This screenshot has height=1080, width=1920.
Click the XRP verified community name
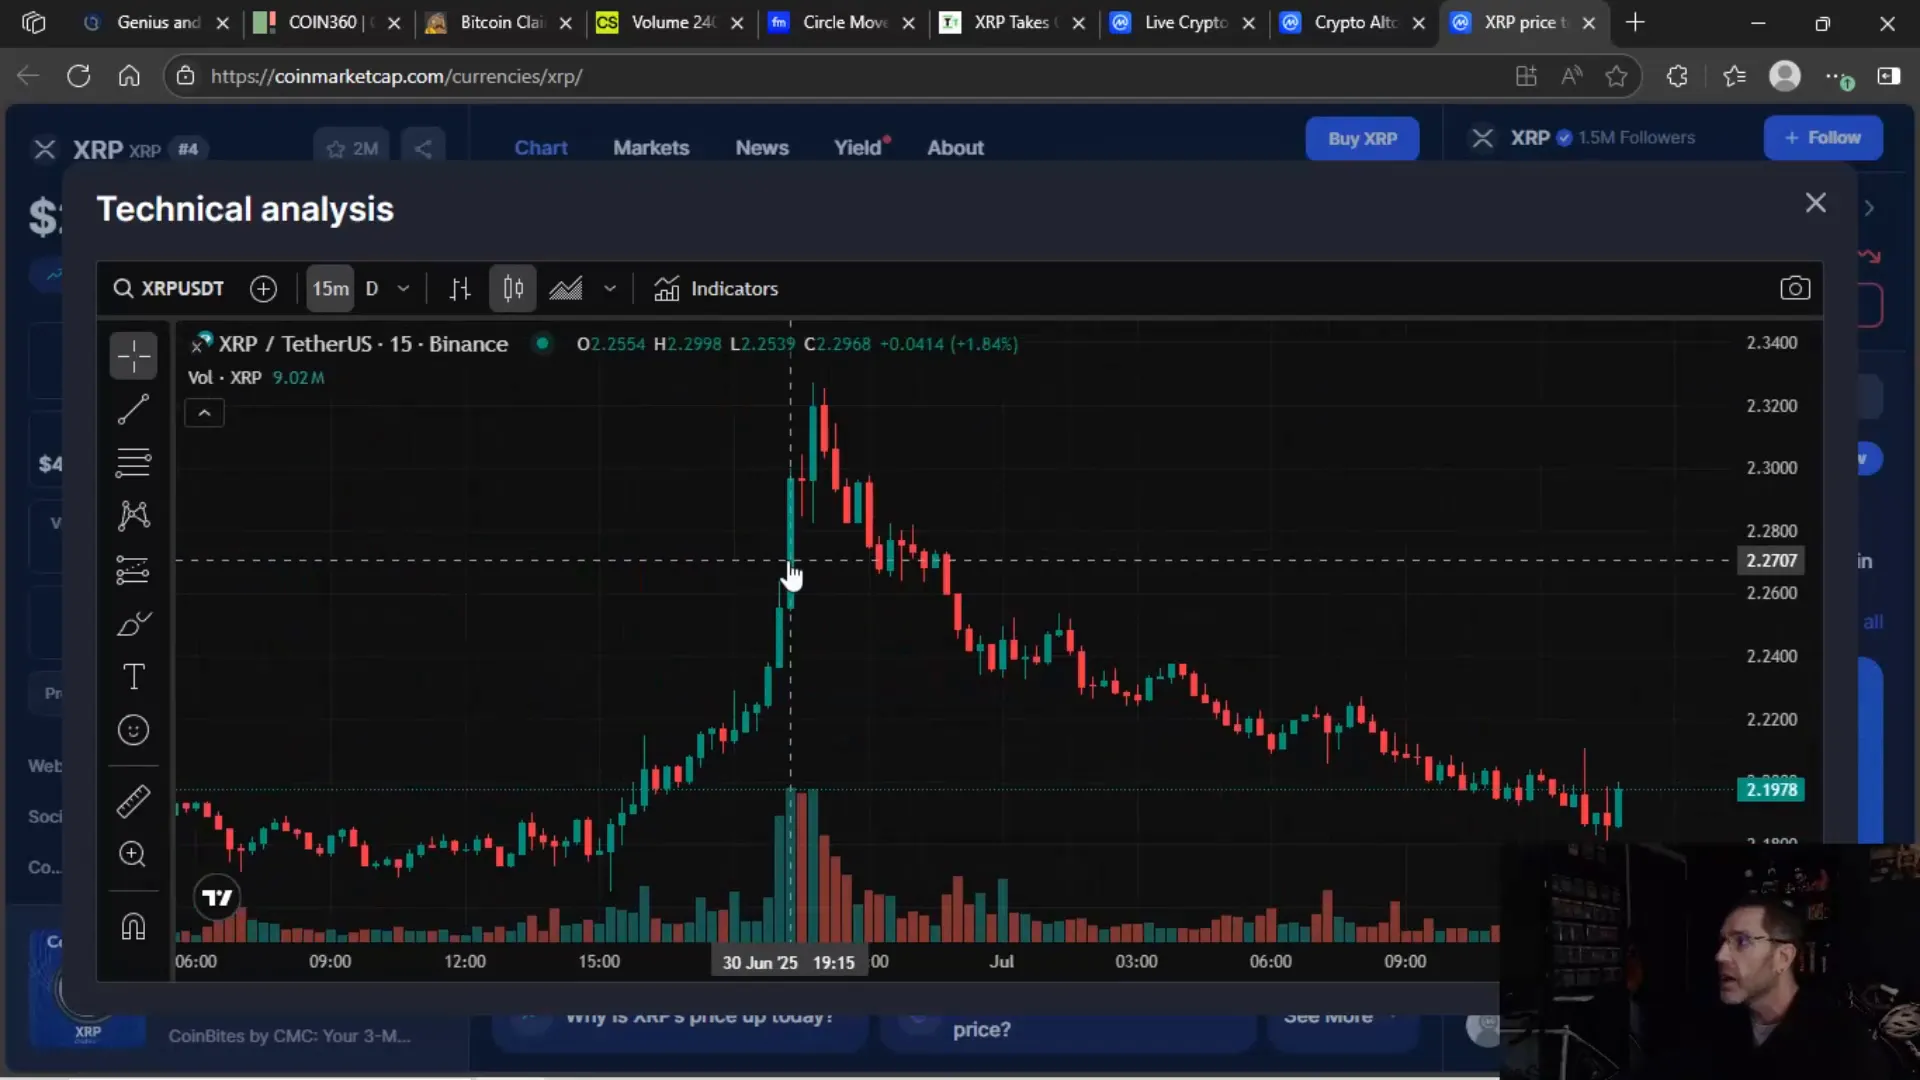coord(1529,138)
